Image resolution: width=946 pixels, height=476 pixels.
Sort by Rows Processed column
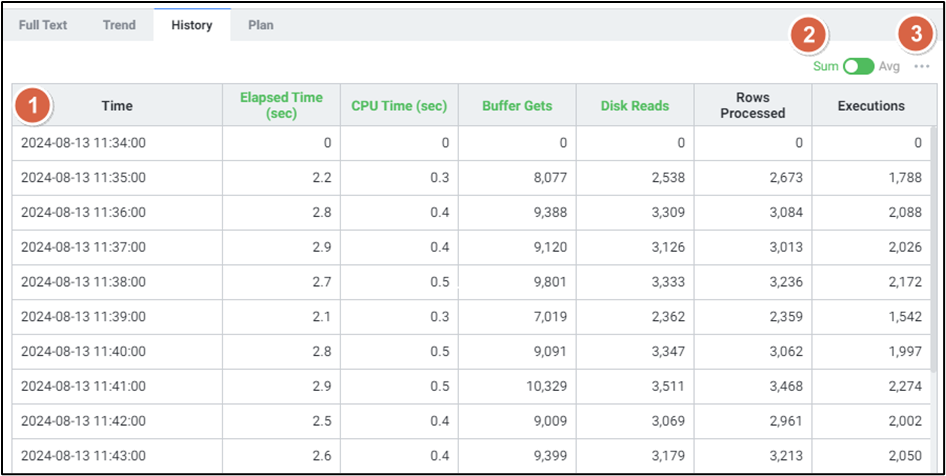752,105
